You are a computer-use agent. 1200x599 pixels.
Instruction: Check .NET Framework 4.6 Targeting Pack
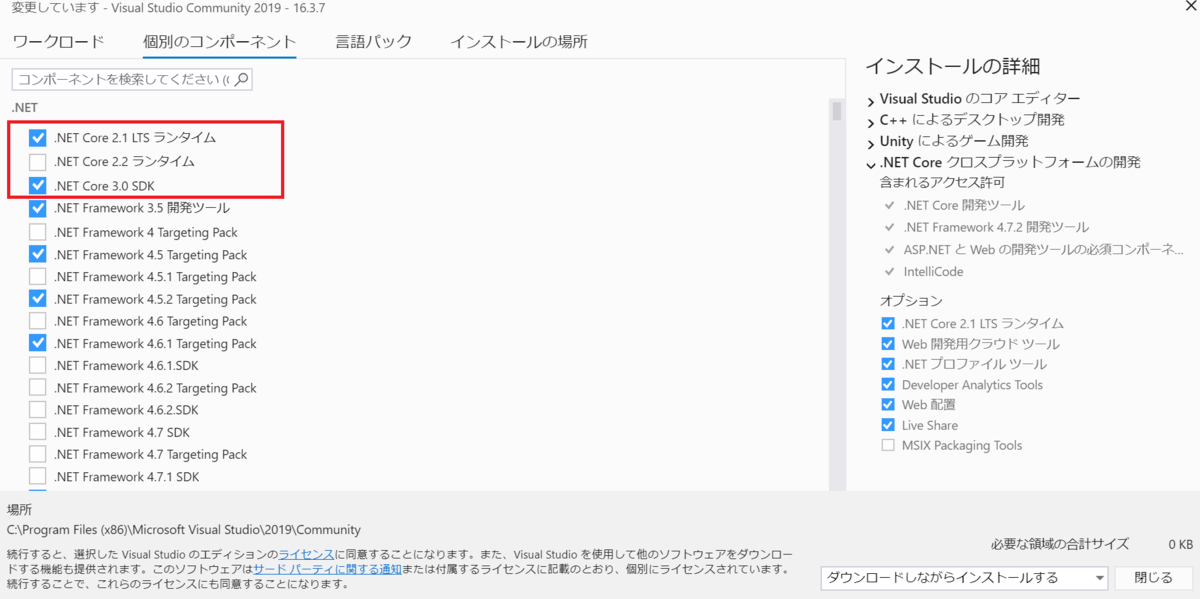pos(38,321)
